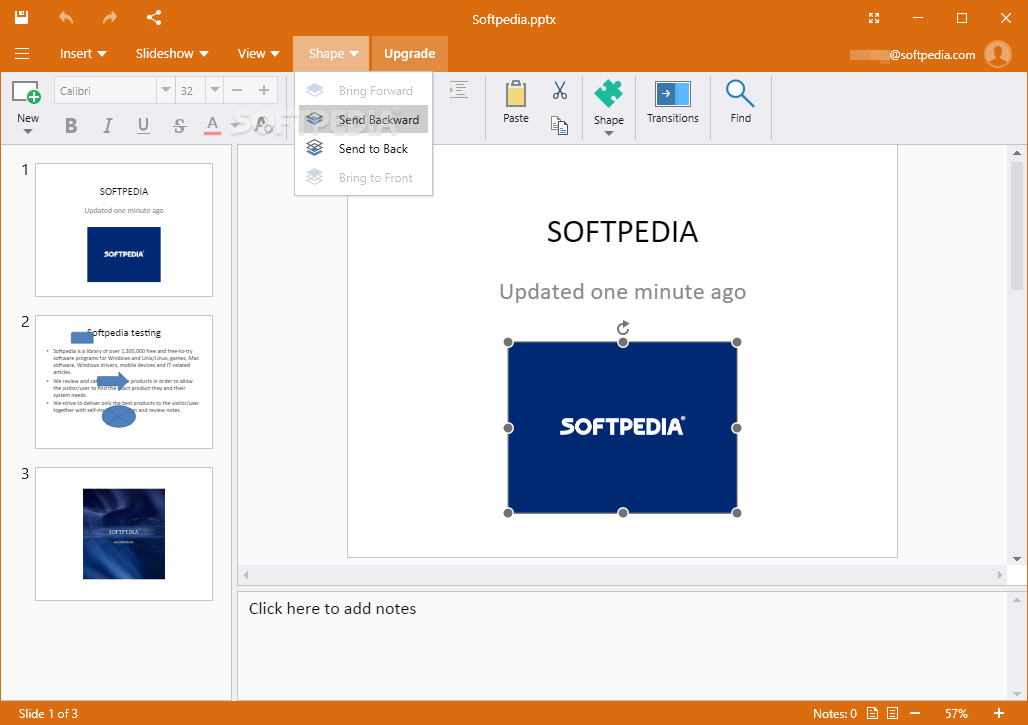
Task: Toggle Underline text formatting
Action: 143,125
